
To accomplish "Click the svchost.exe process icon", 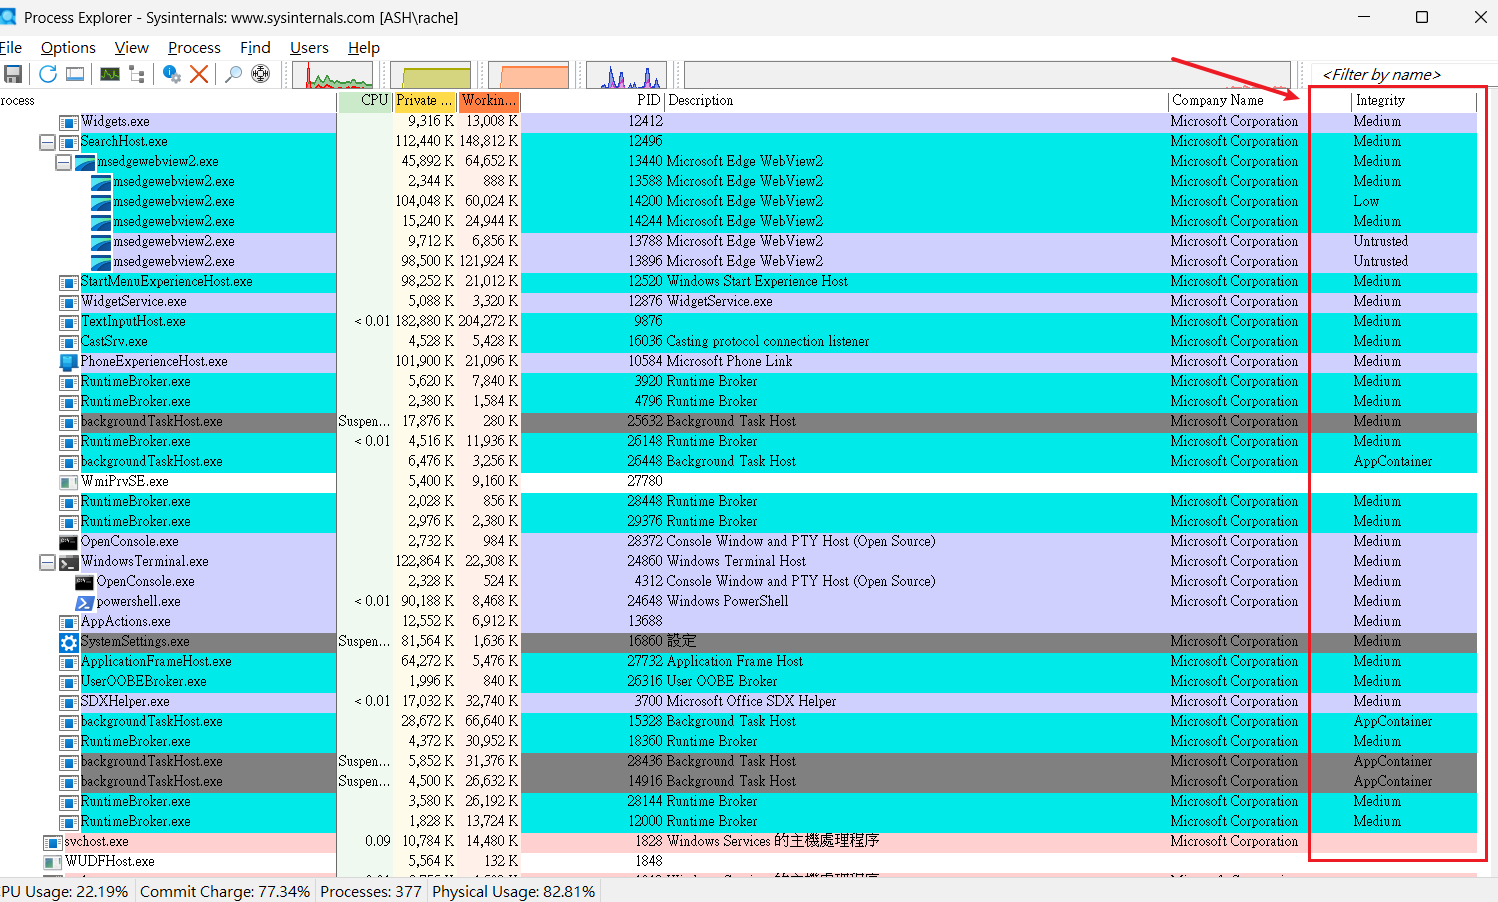I will pos(53,842).
